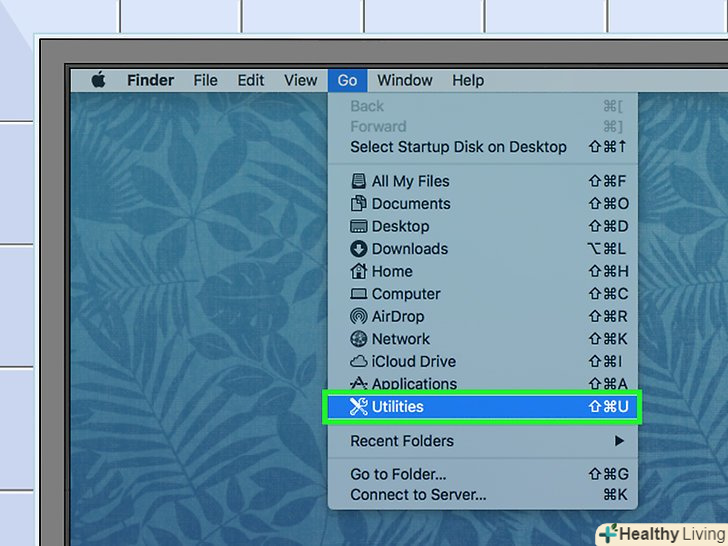Image resolution: width=728 pixels, height=546 pixels.
Task: Open the Help menu
Action: pyautogui.click(x=468, y=80)
